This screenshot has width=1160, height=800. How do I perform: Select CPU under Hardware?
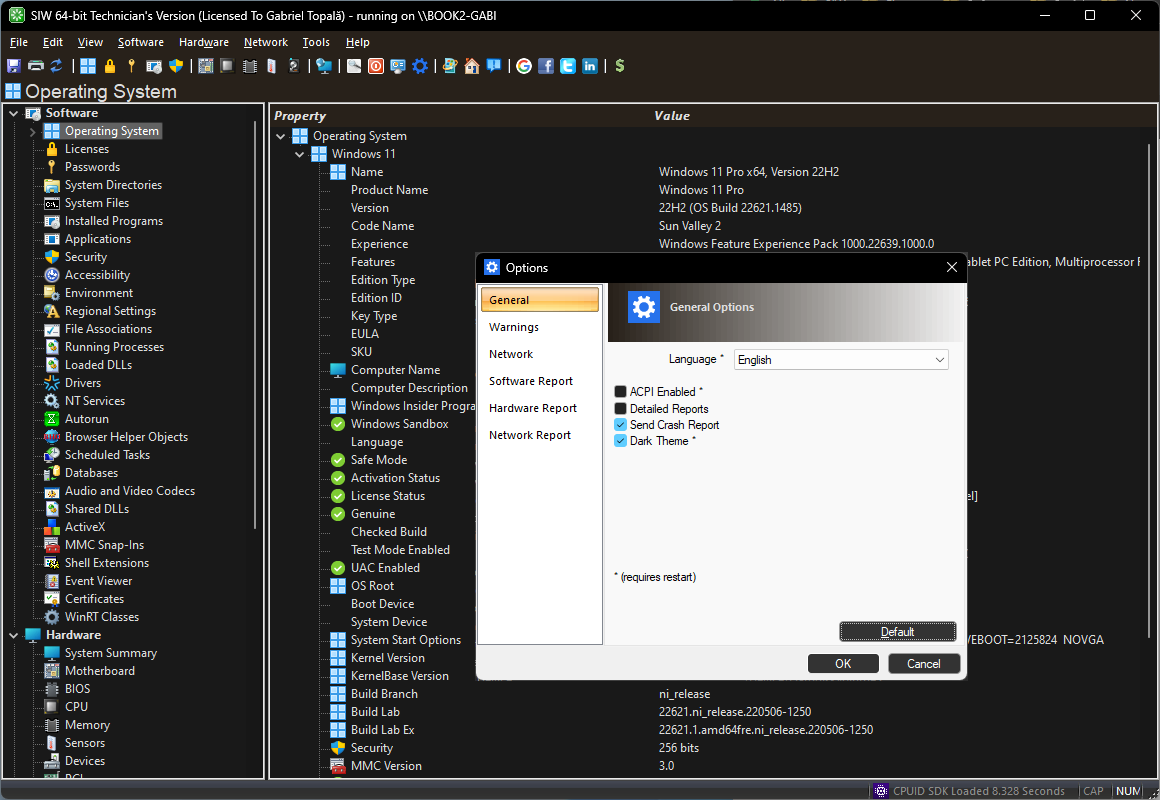(x=76, y=707)
